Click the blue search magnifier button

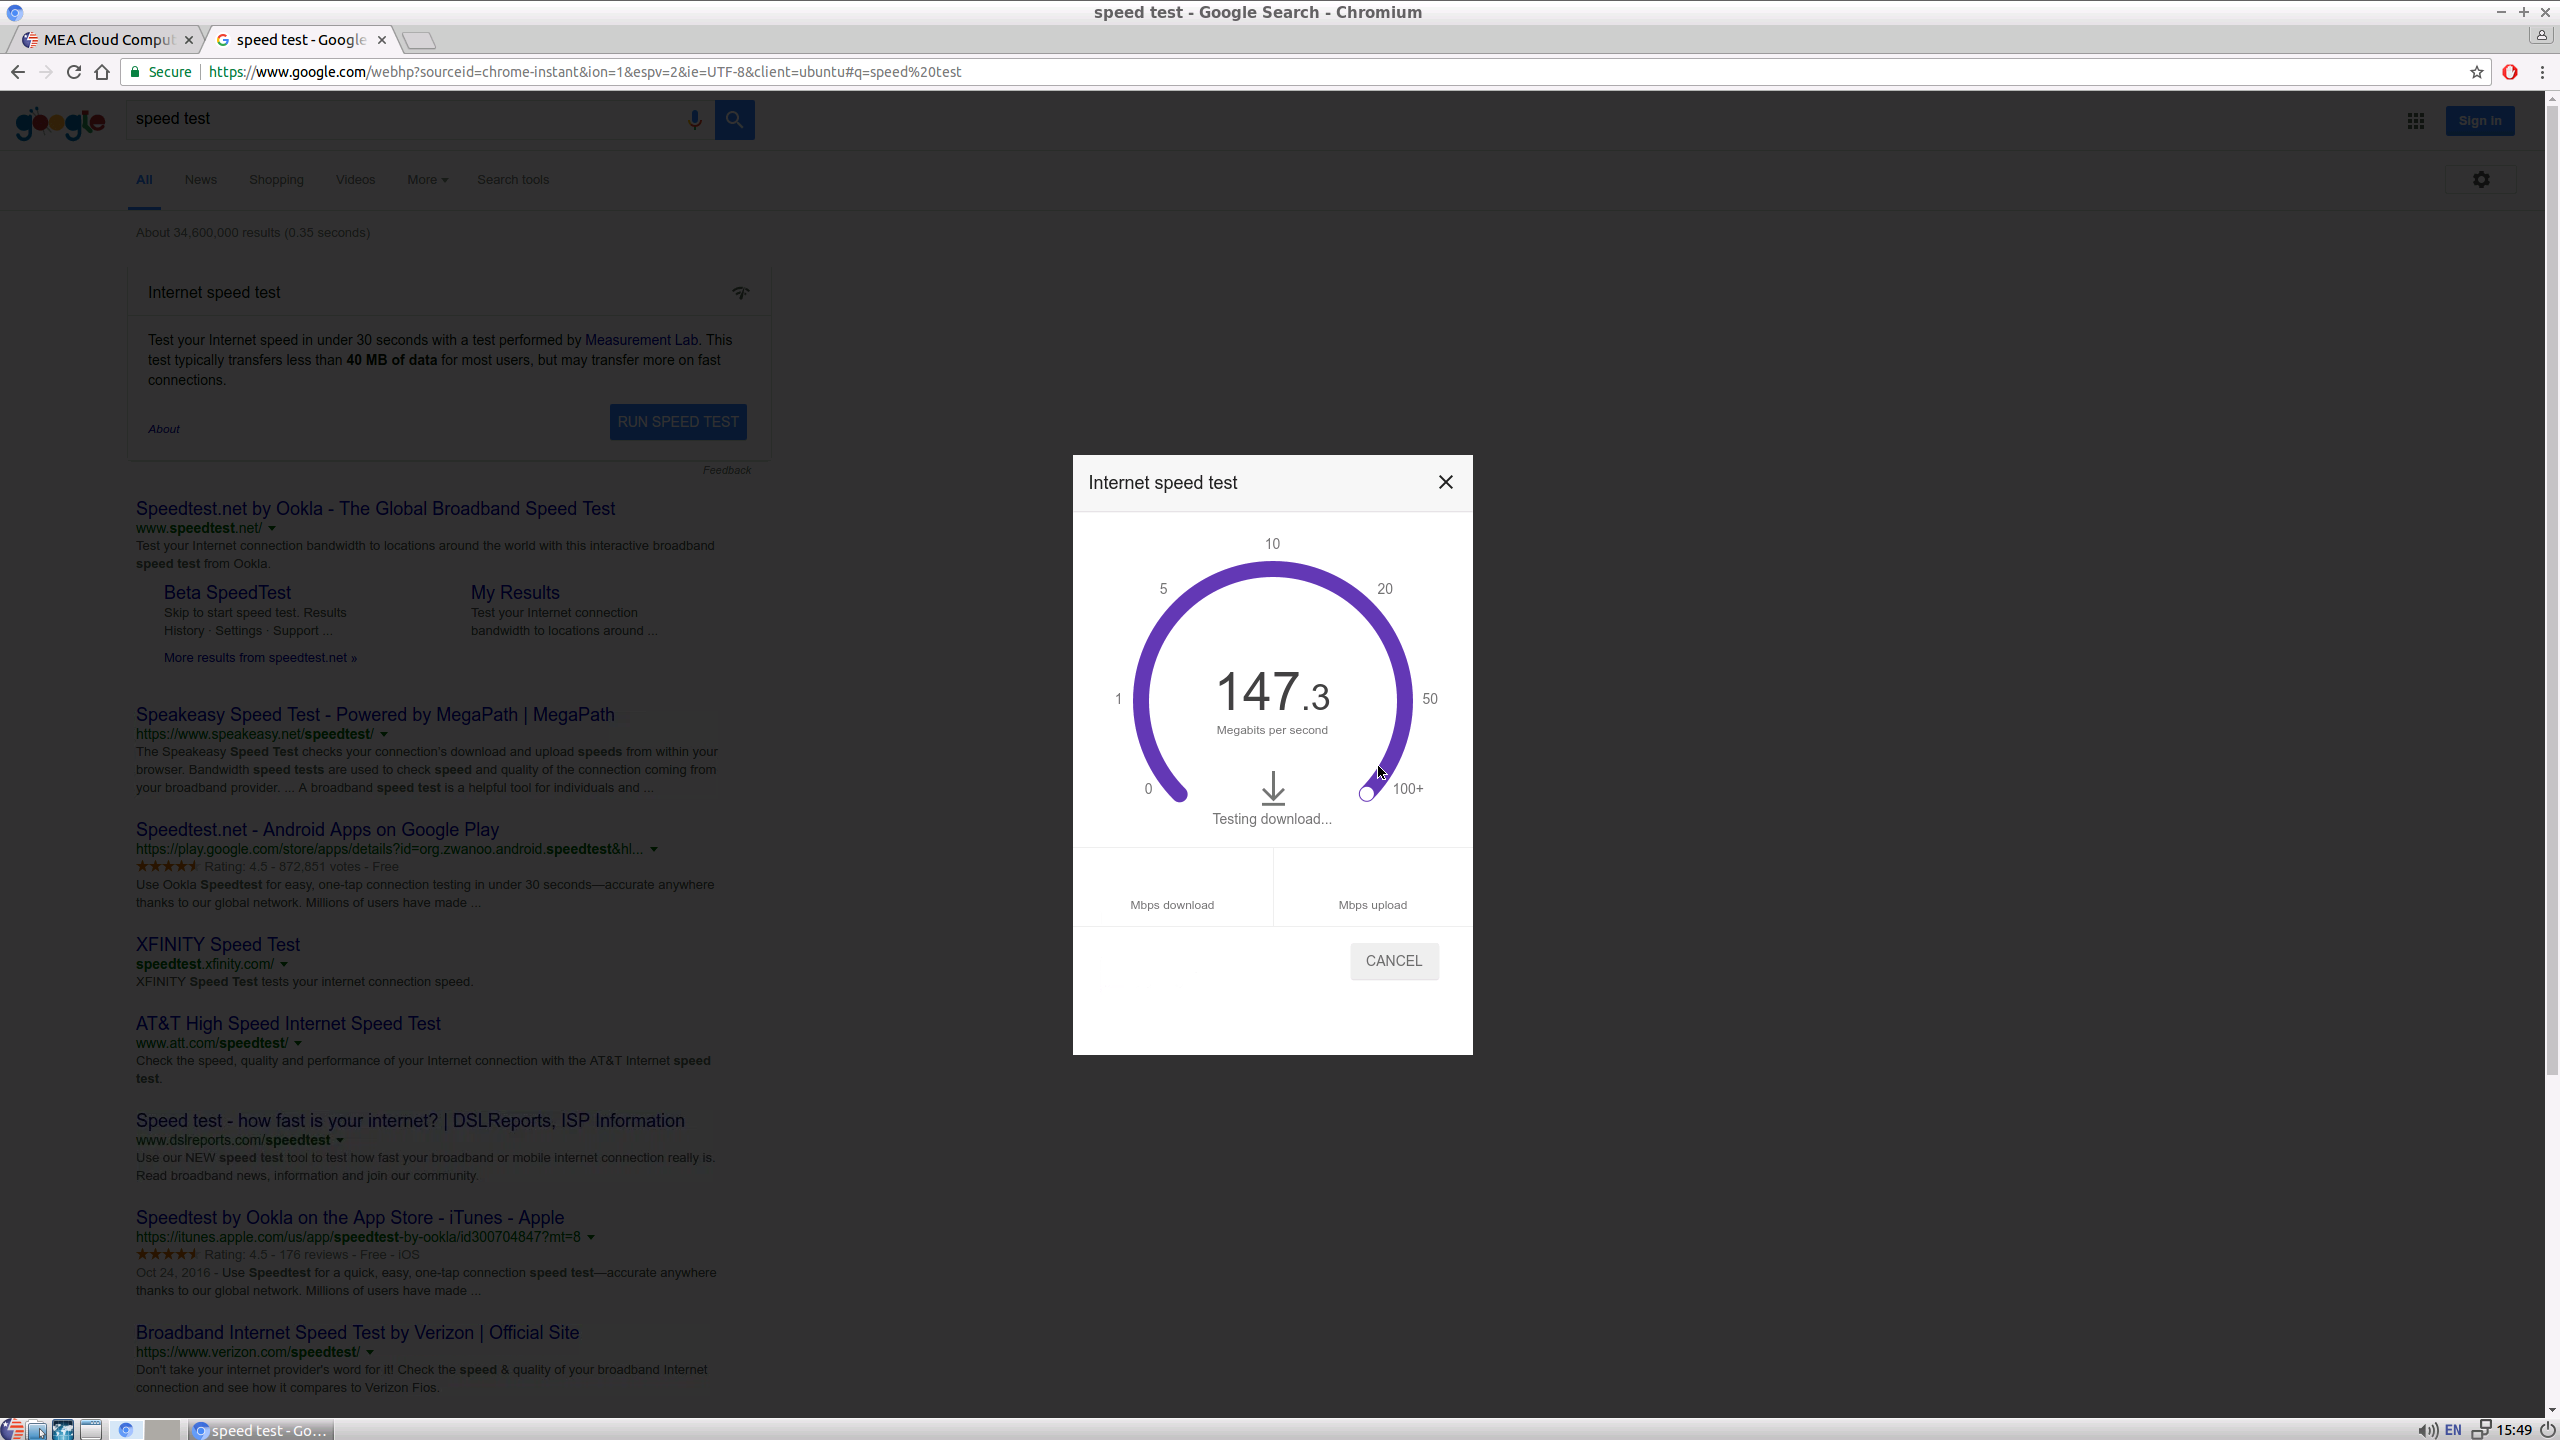click(734, 120)
